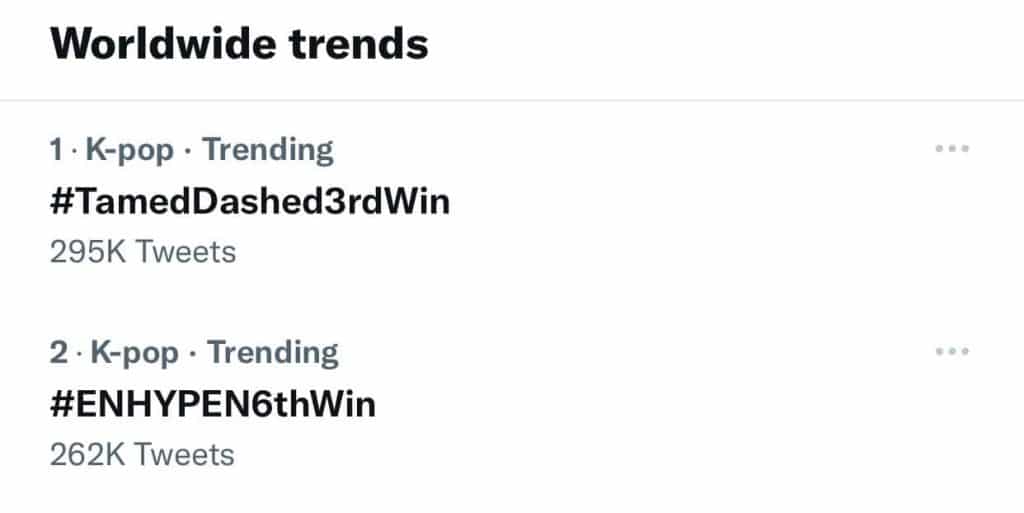This screenshot has width=1024, height=513.
Task: Open more options for #ENHYPEN6thWin trend
Action: pos(952,352)
